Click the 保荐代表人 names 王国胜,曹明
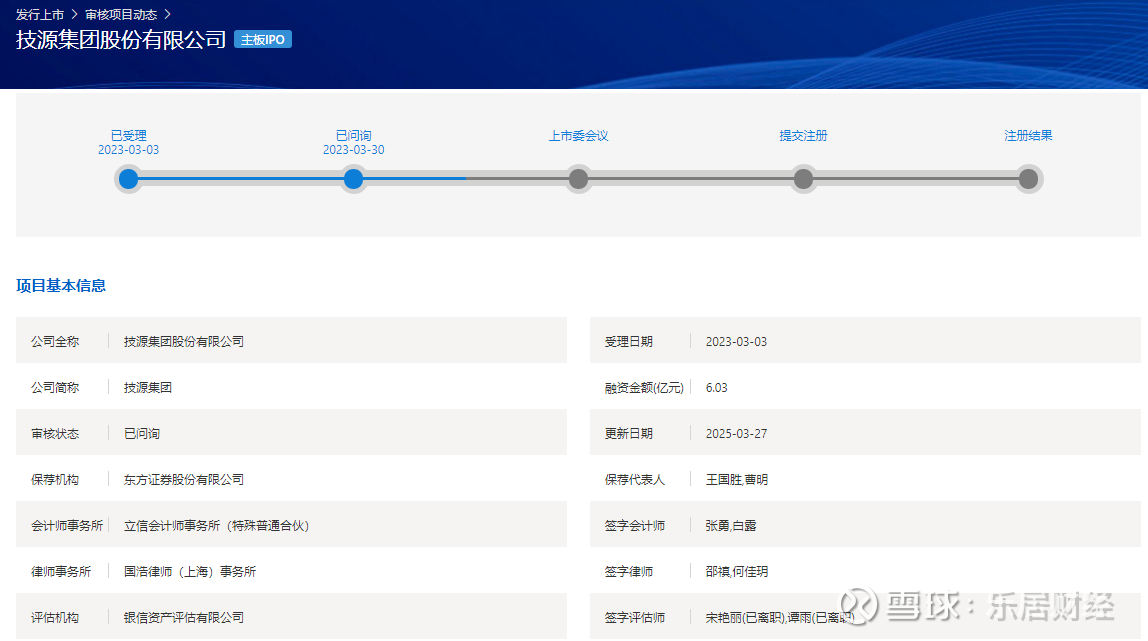This screenshot has height=641, width=1148. pyautogui.click(x=737, y=479)
